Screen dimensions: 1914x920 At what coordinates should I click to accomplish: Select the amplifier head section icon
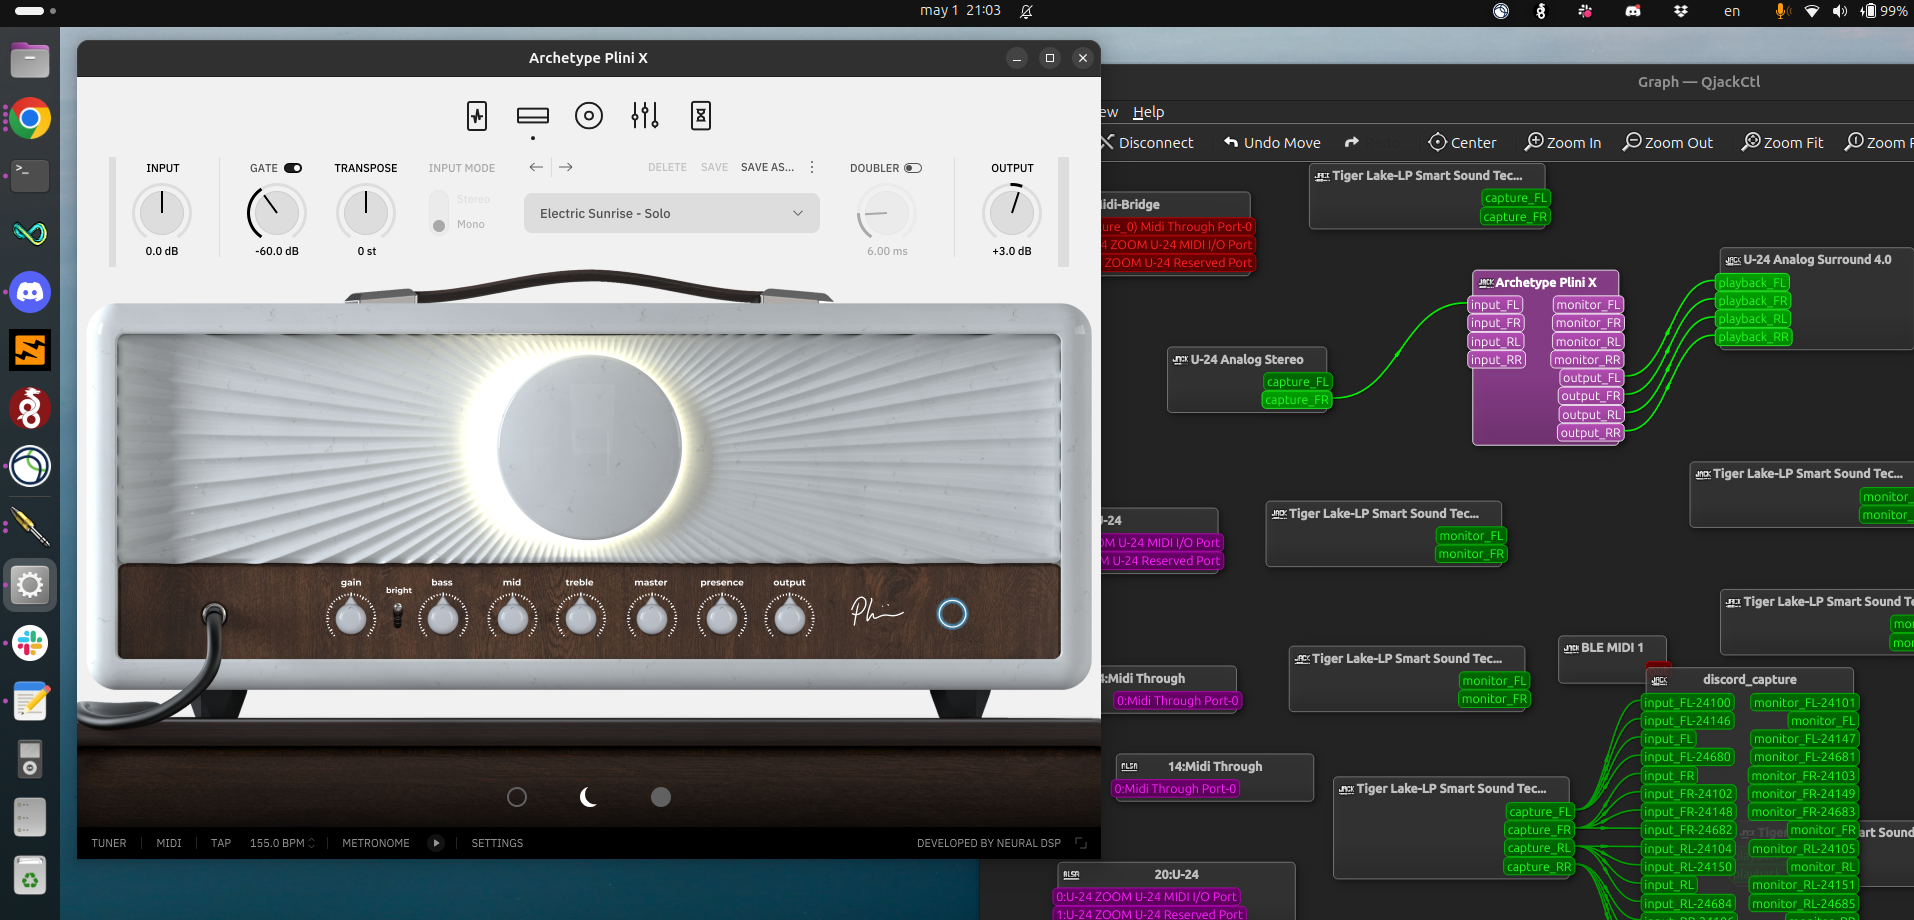(x=533, y=116)
